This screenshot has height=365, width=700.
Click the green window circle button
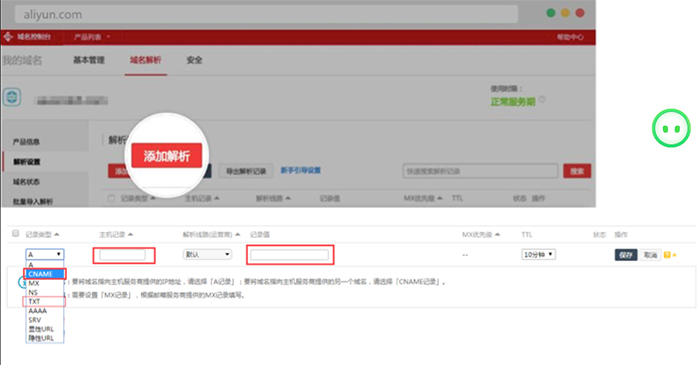tap(551, 13)
